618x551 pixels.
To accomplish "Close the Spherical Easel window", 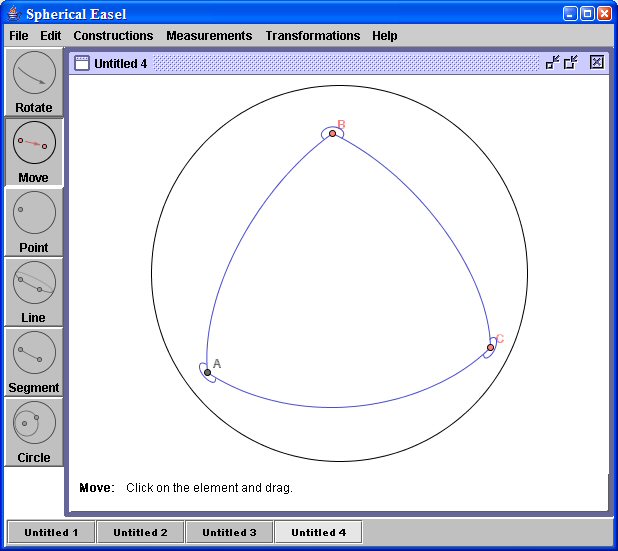I will coord(604,14).
